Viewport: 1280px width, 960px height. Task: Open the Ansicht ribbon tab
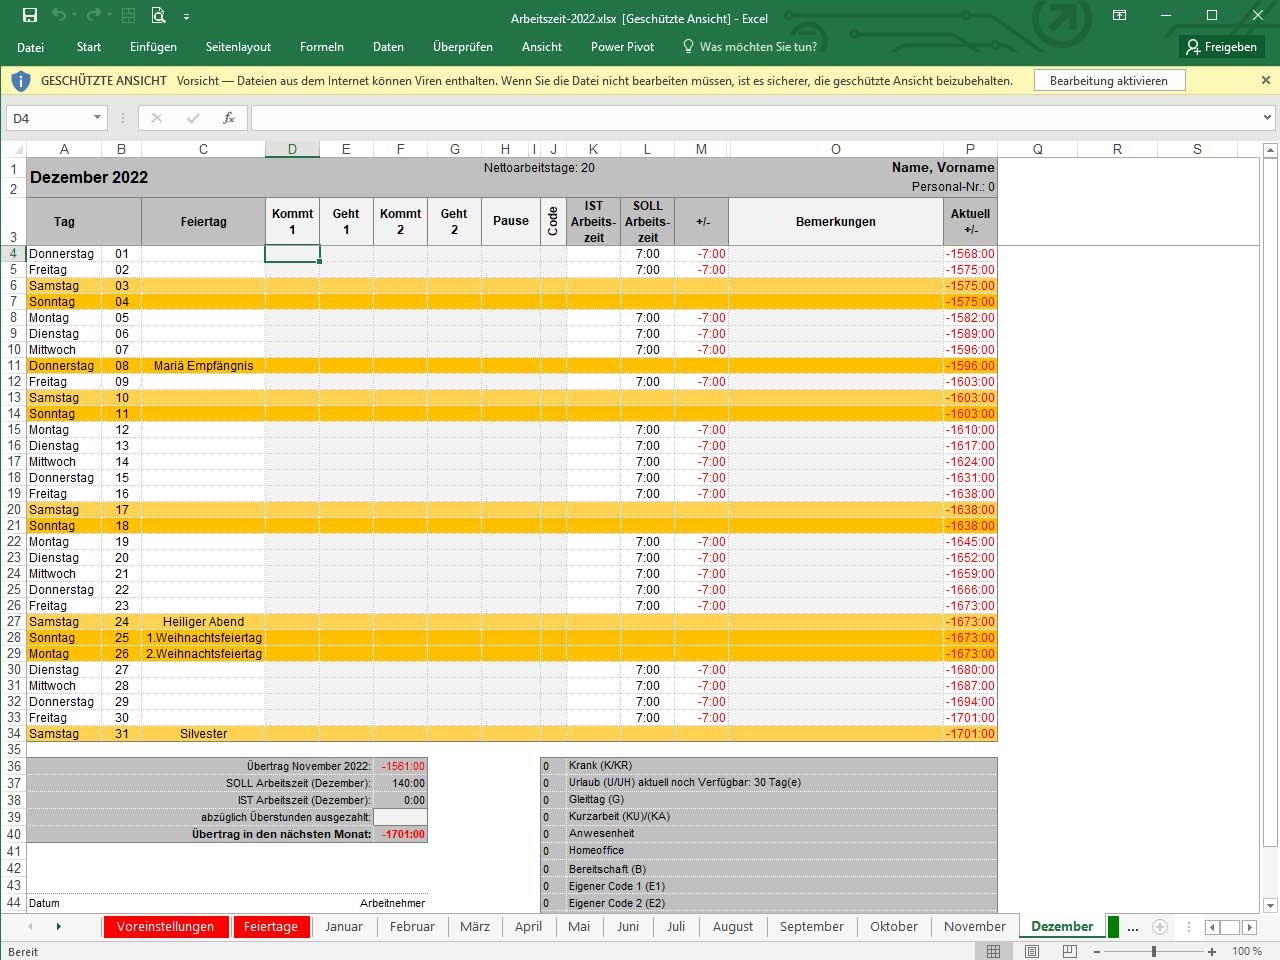point(542,47)
